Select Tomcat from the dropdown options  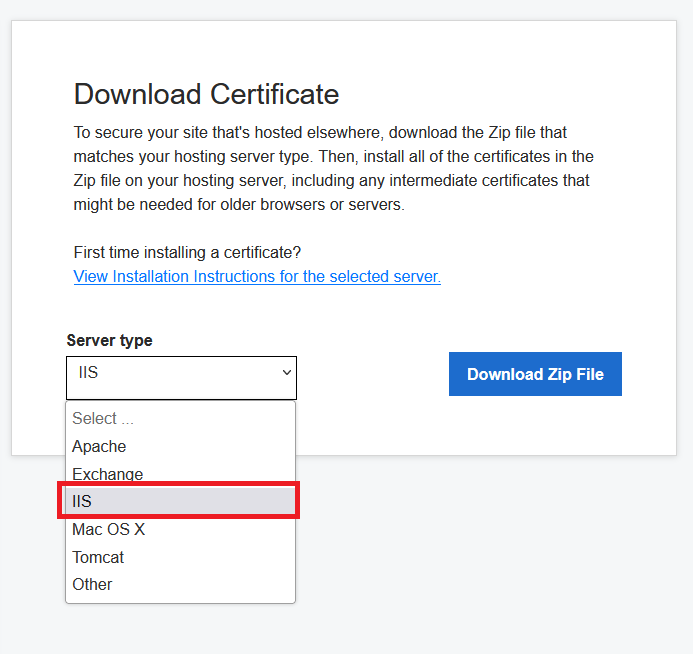pyautogui.click(x=98, y=557)
